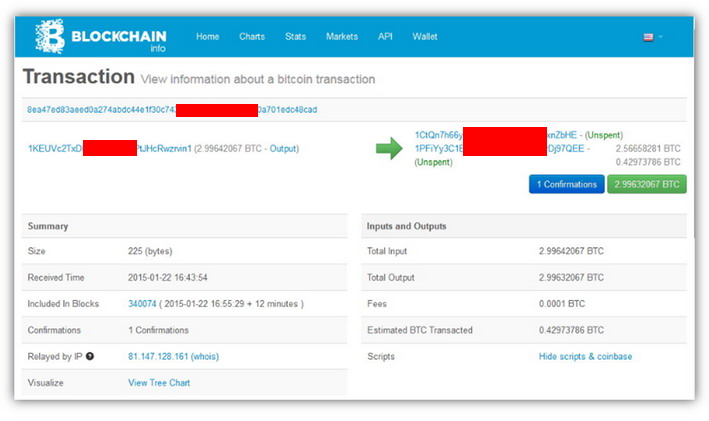Click the Blockchain.info logo
709x421 pixels.
(x=101, y=37)
